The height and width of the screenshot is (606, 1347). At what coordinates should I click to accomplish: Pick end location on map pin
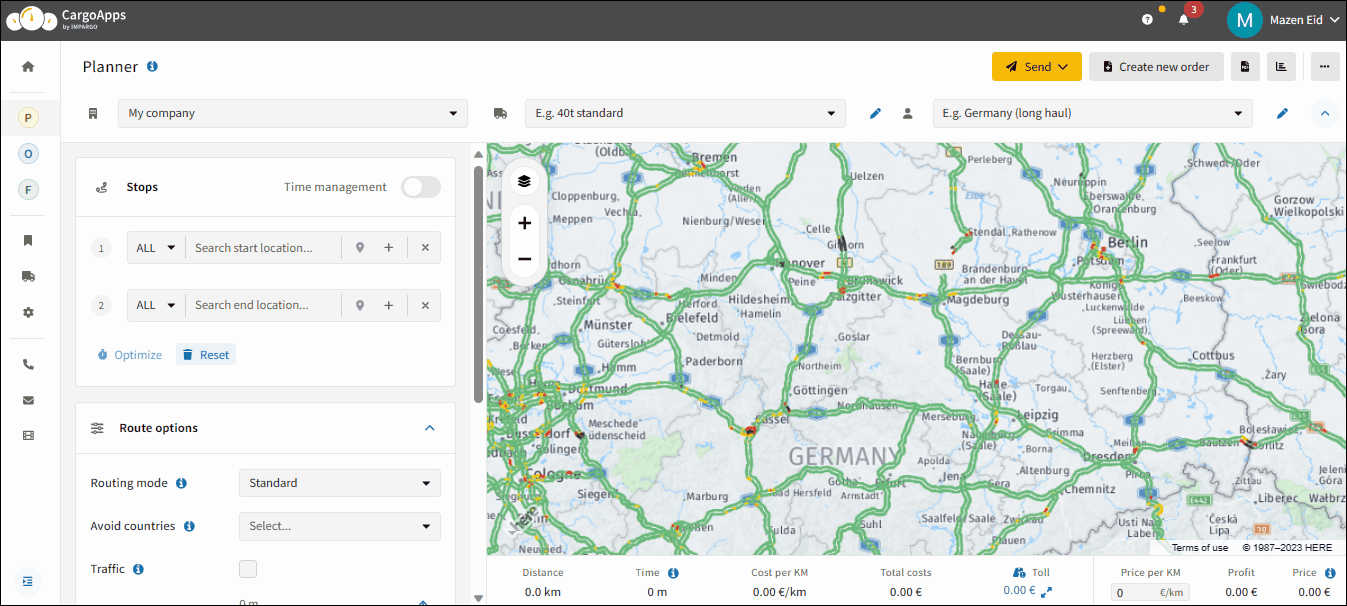[360, 305]
